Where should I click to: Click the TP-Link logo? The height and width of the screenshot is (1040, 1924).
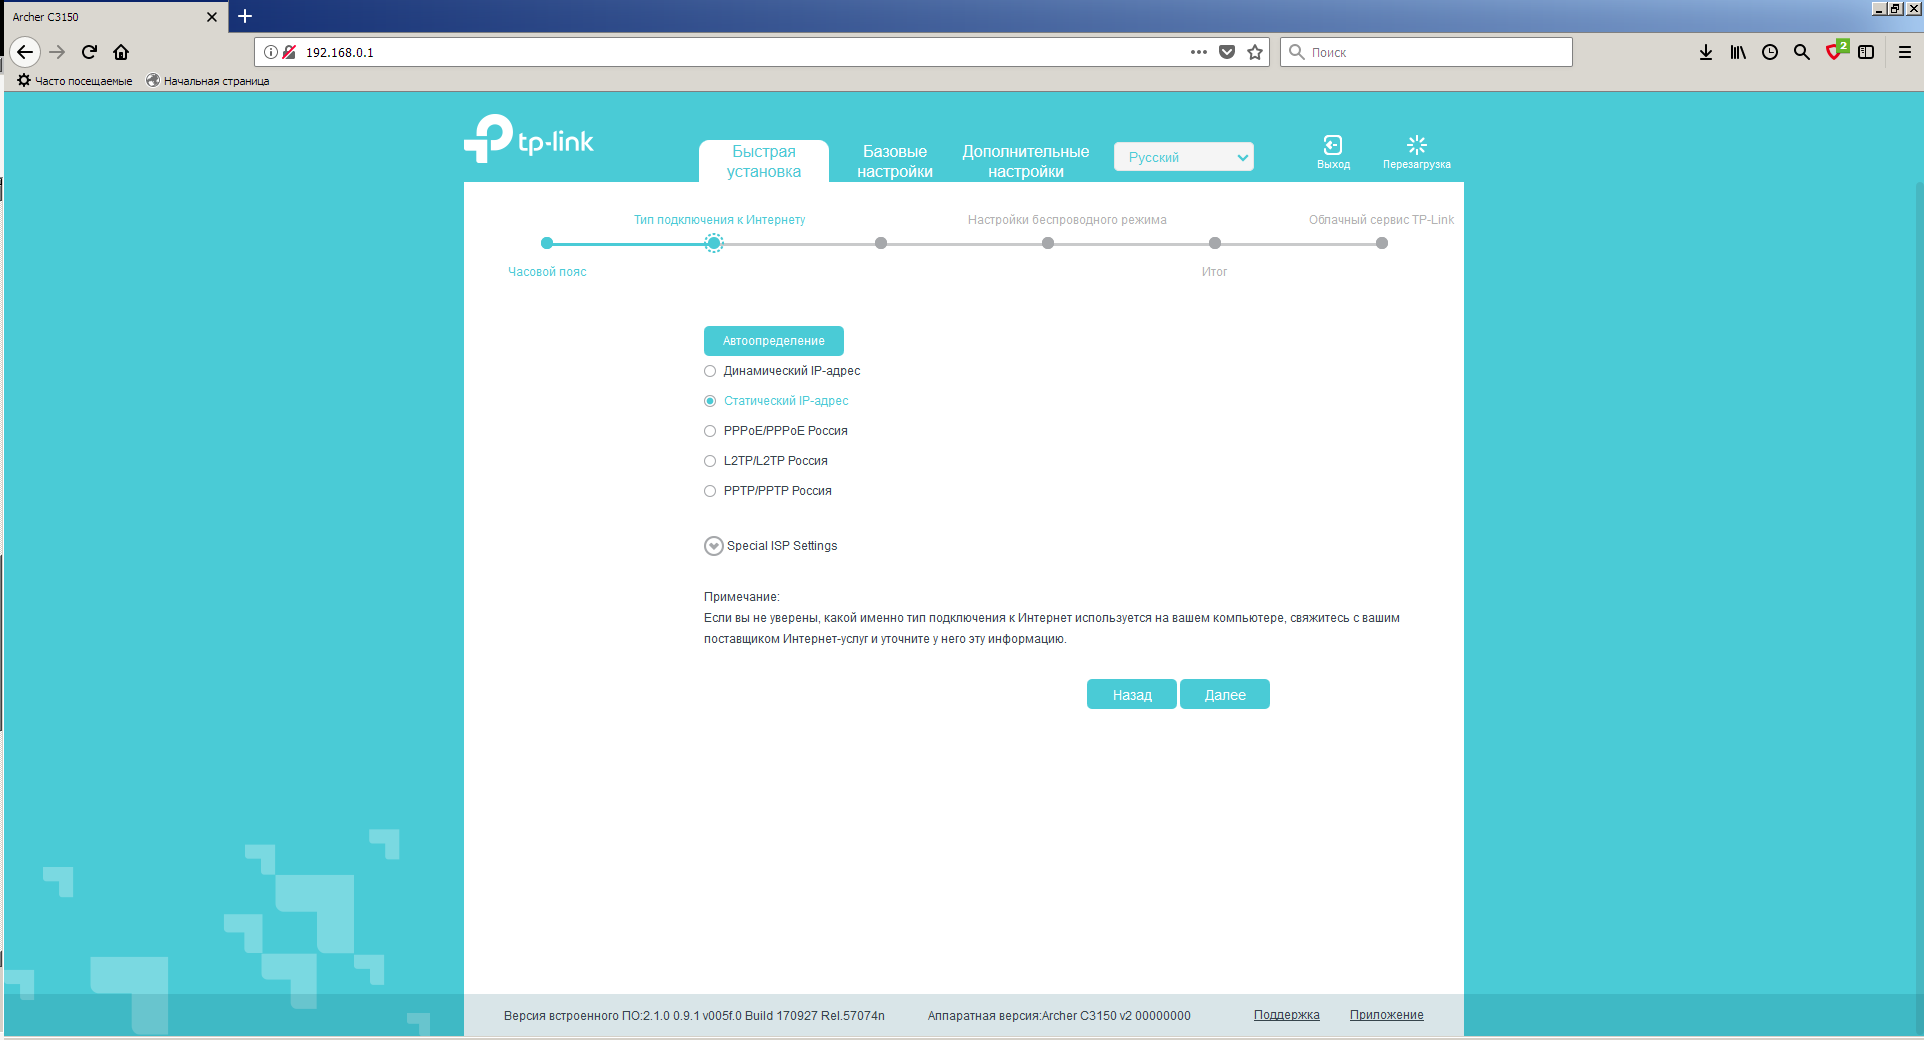pos(529,140)
